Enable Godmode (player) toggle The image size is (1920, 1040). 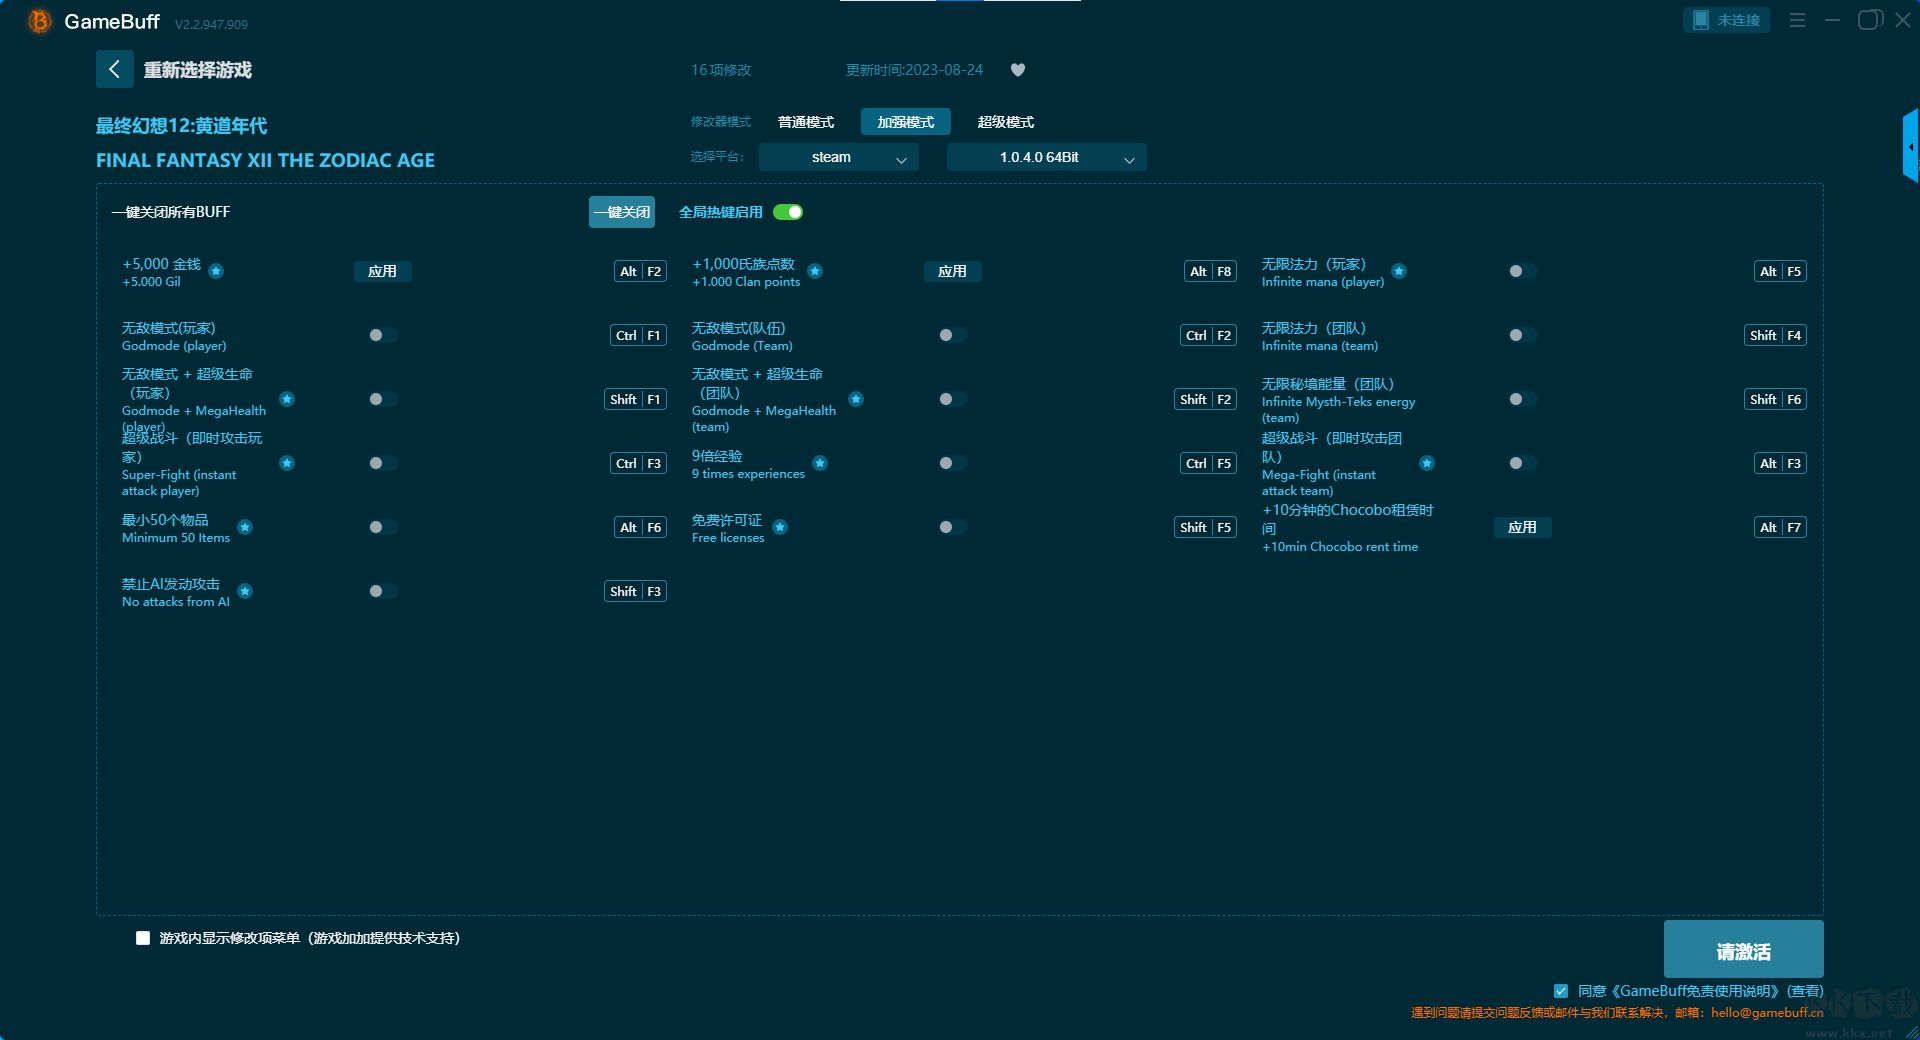382,335
